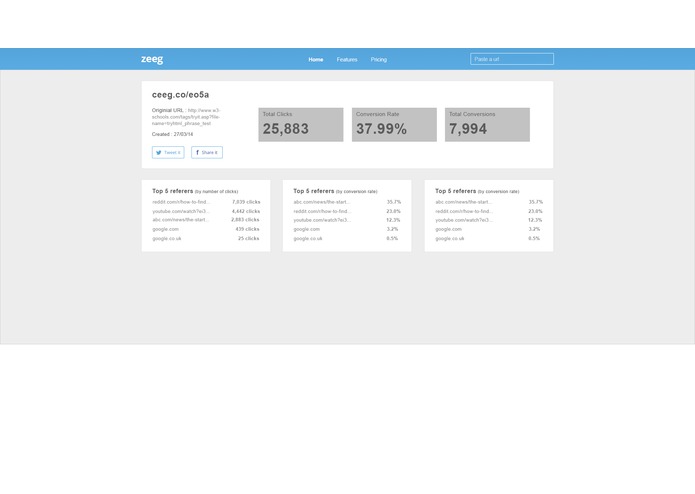
Task: Open google.com referer with 439 clicks
Action: (x=165, y=229)
